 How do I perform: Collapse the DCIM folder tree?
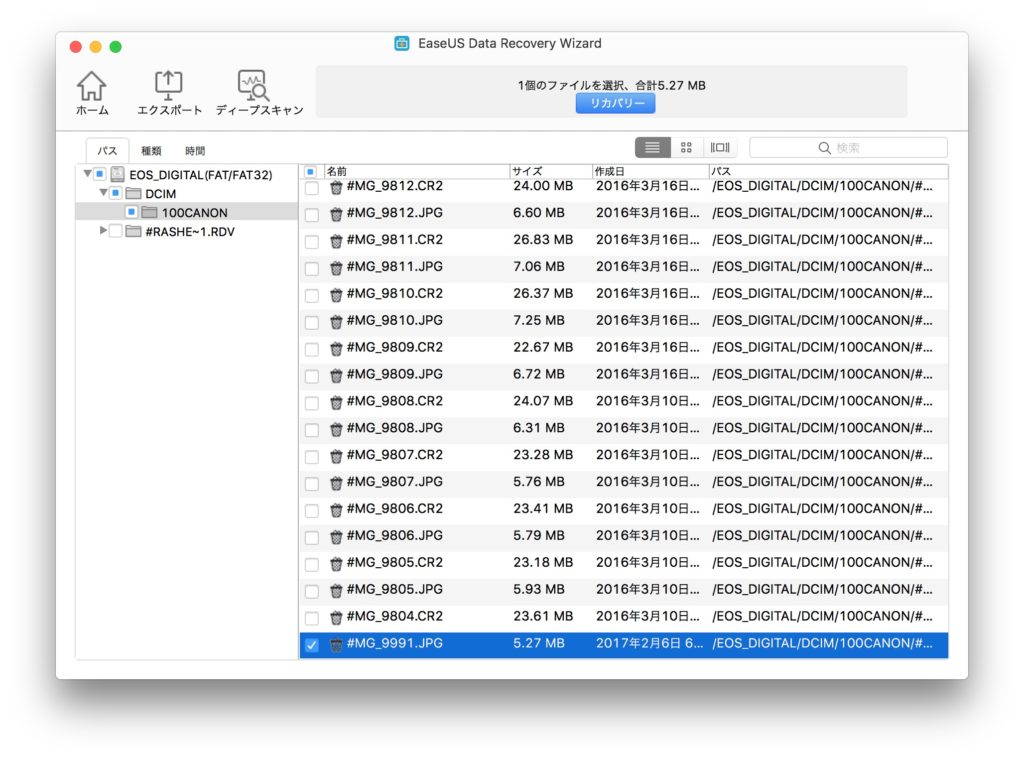tap(103, 193)
